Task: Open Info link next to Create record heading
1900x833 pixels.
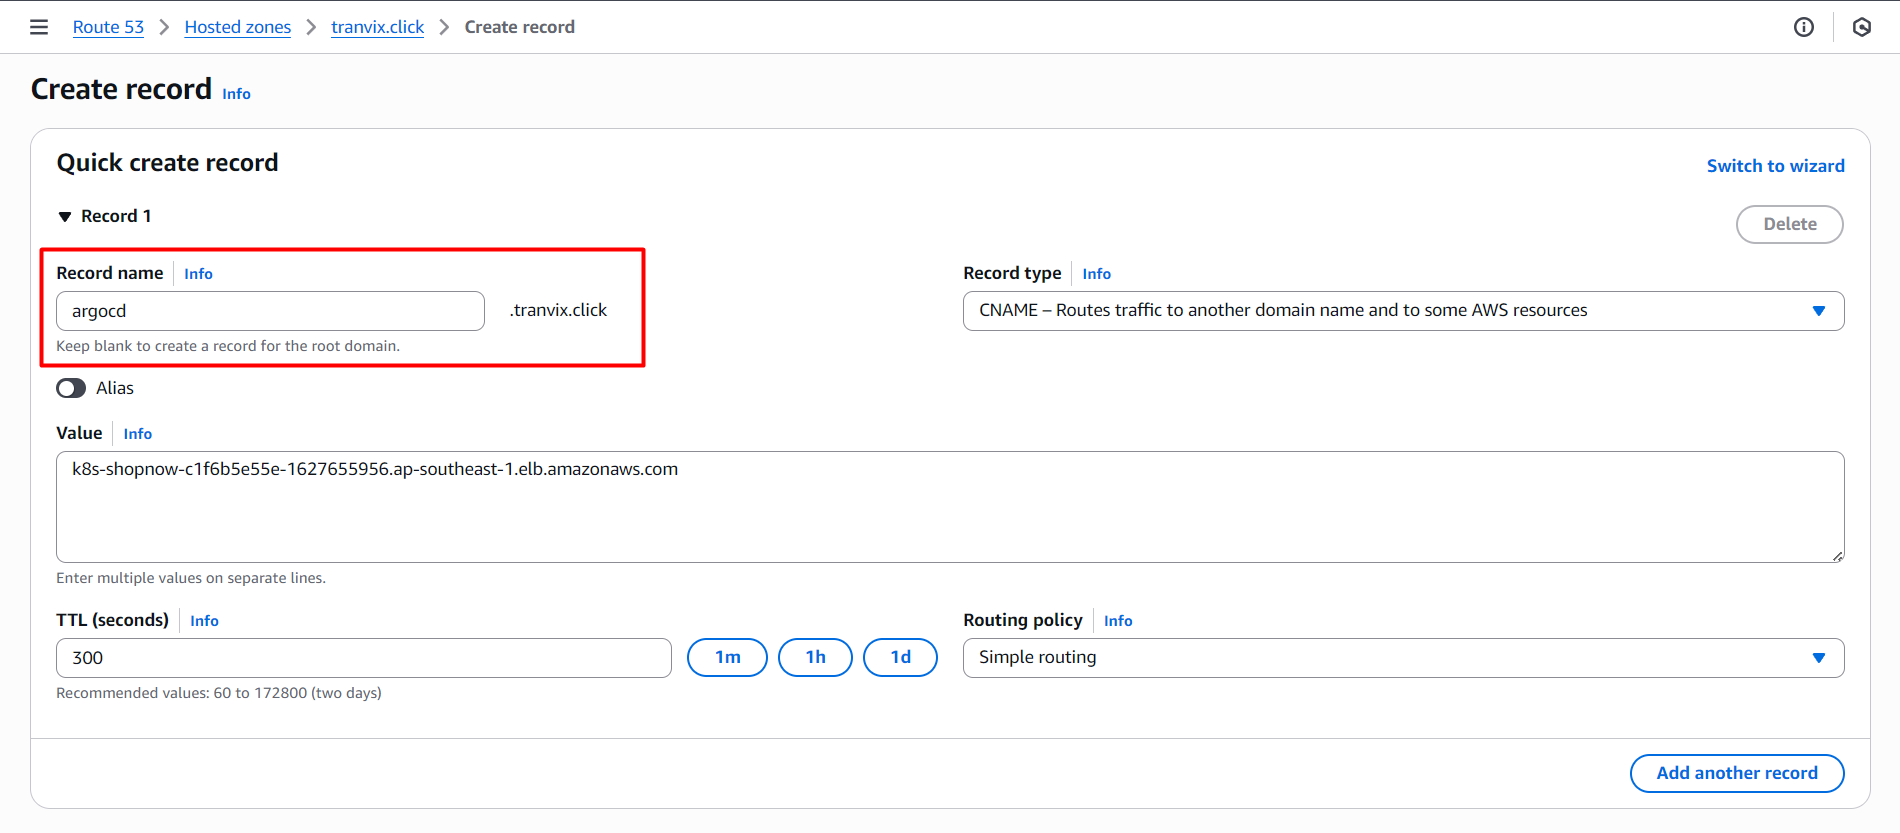Action: [x=236, y=94]
